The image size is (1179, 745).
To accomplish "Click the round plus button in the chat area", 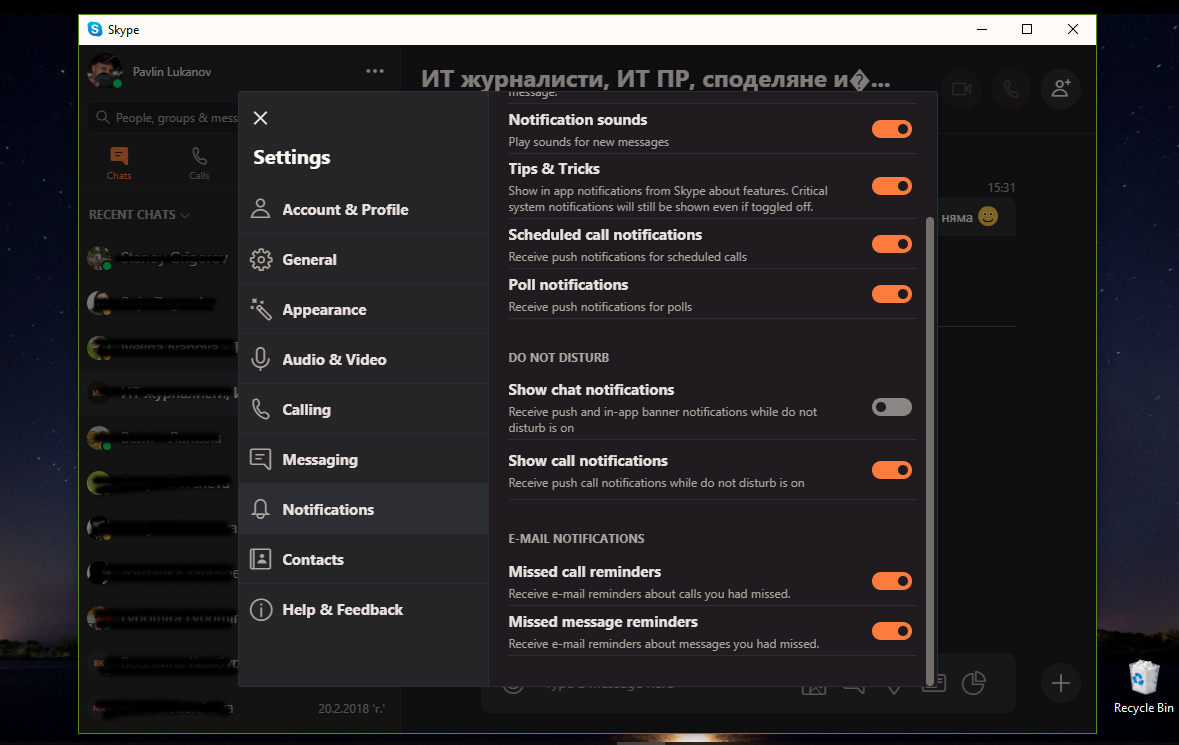I will (1061, 684).
